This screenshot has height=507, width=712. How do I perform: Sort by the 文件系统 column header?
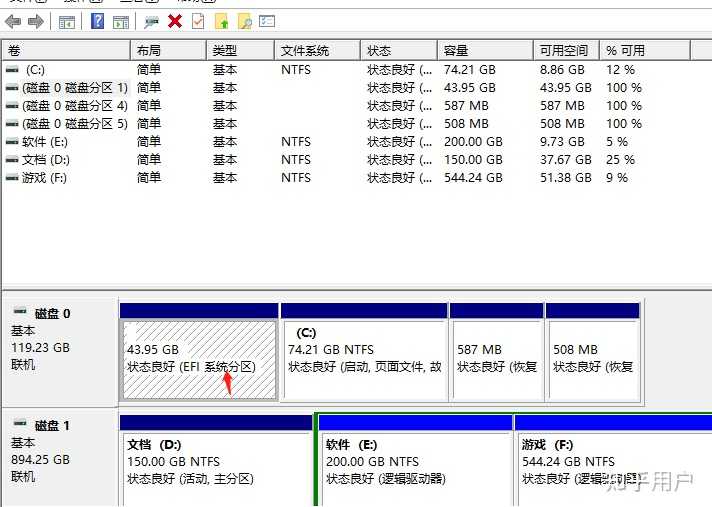click(317, 50)
